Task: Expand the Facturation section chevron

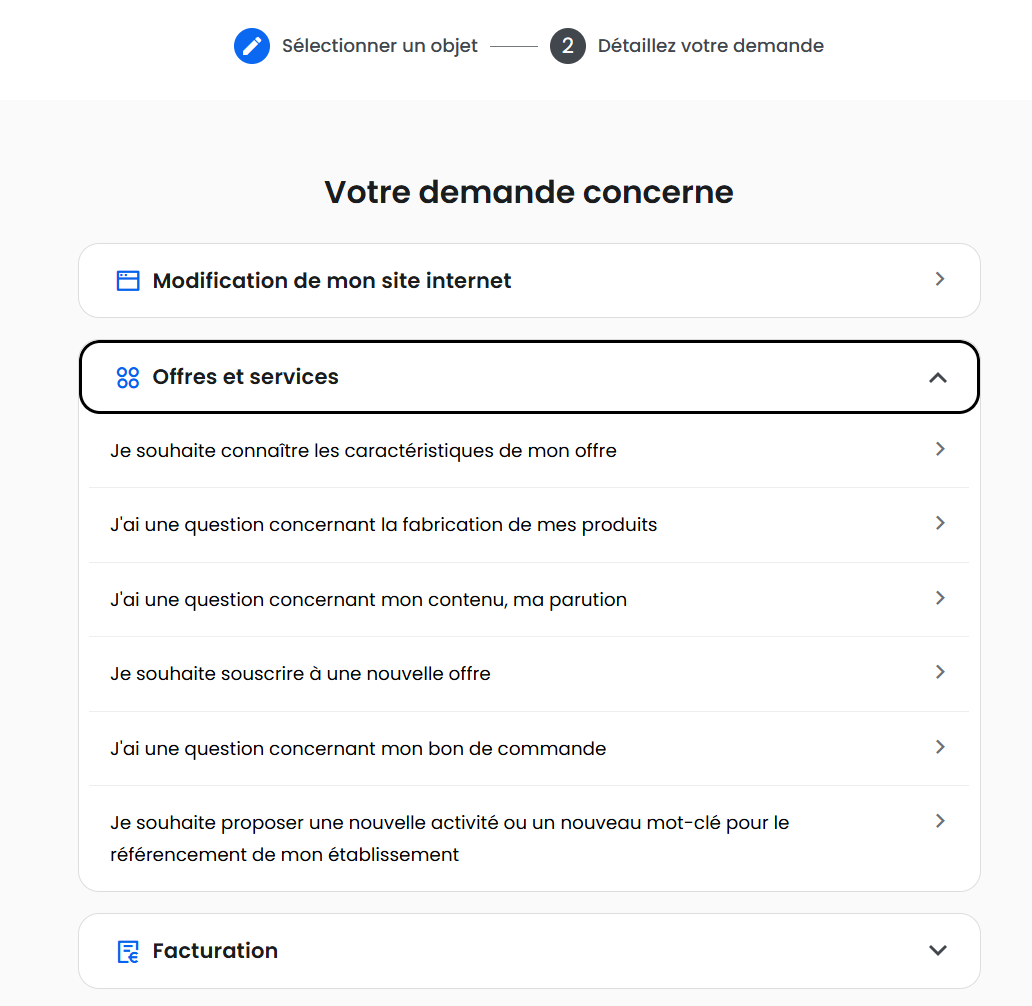Action: (937, 951)
